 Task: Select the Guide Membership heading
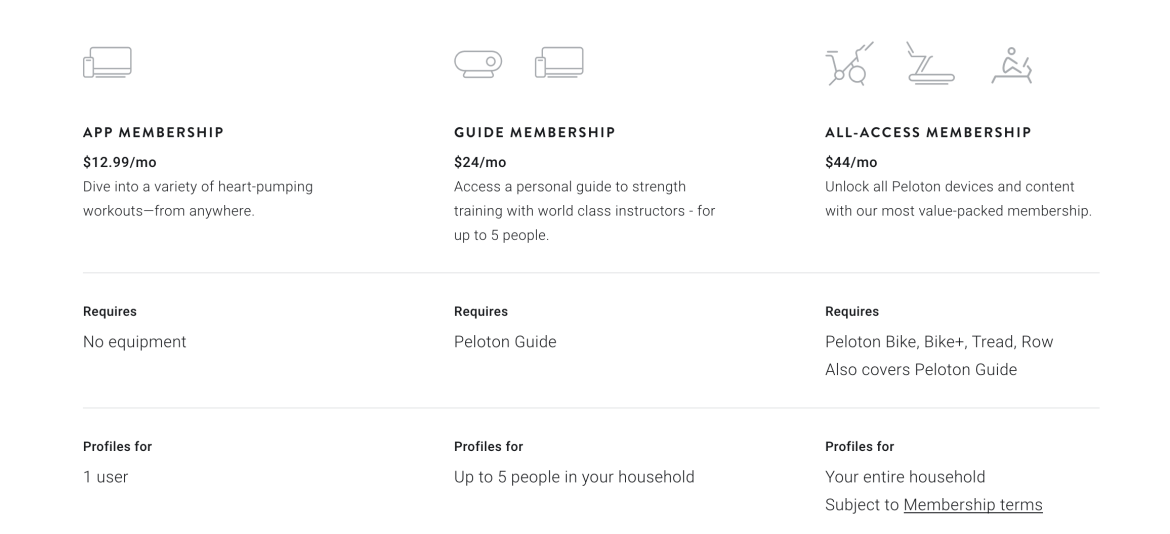535,132
